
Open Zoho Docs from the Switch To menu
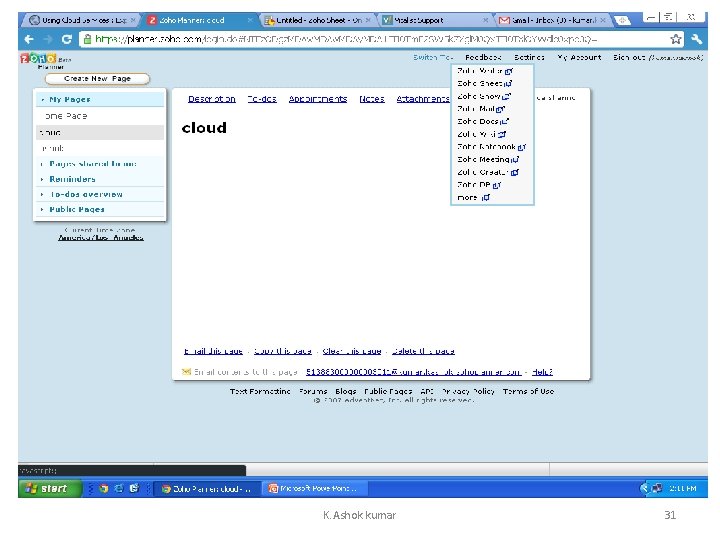pos(483,122)
